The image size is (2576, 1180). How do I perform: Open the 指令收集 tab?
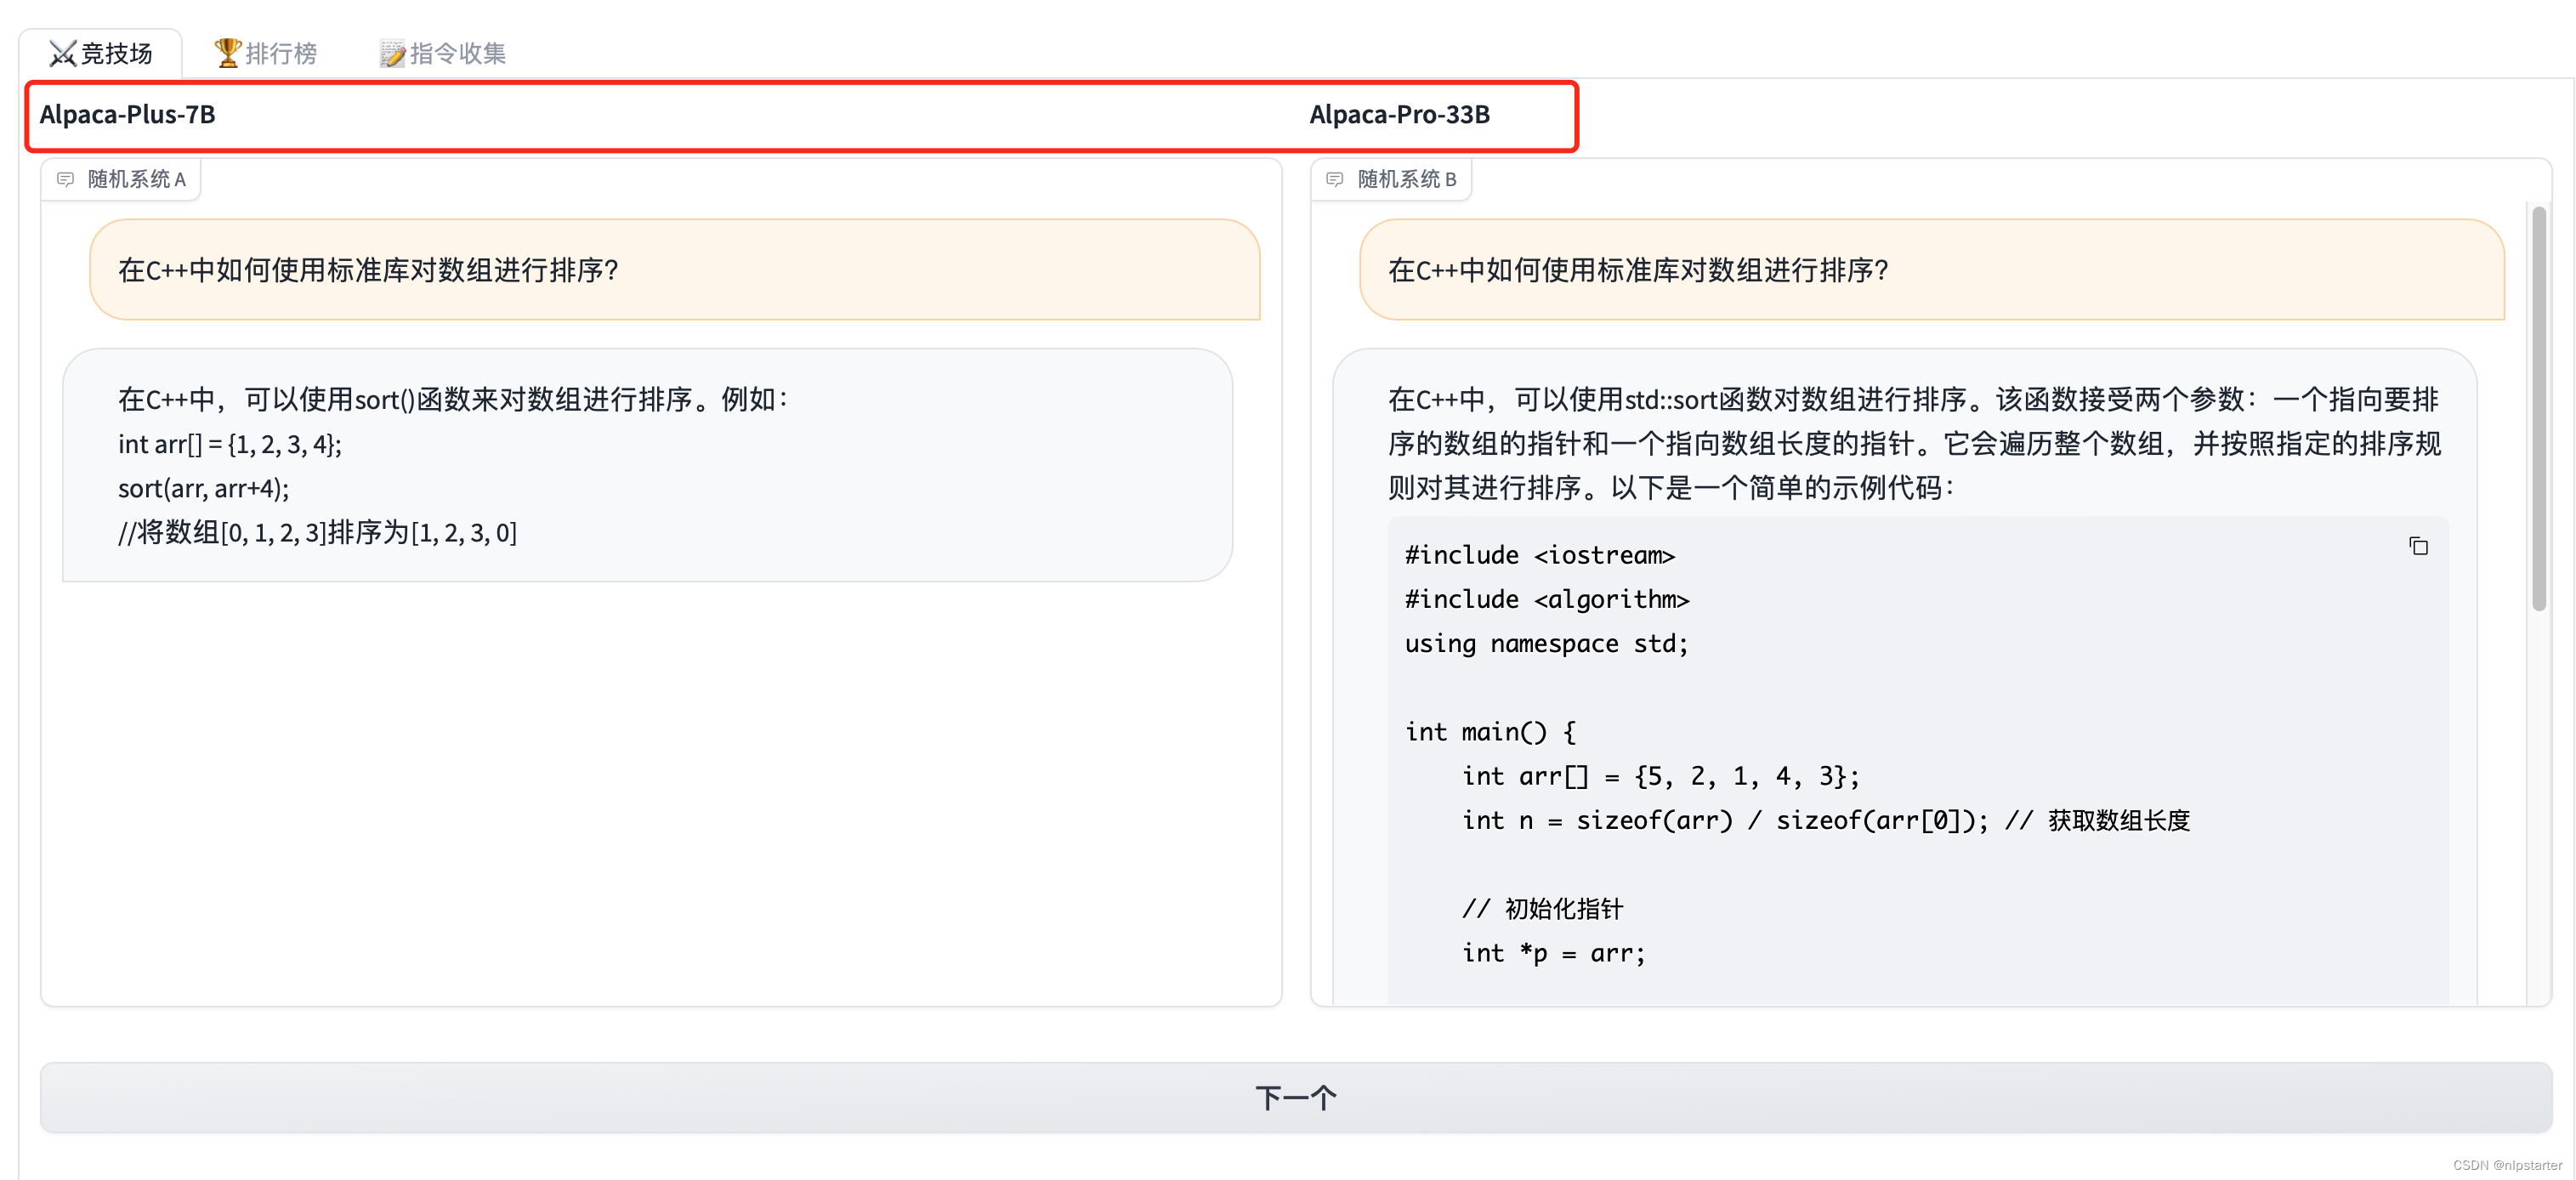[x=457, y=53]
